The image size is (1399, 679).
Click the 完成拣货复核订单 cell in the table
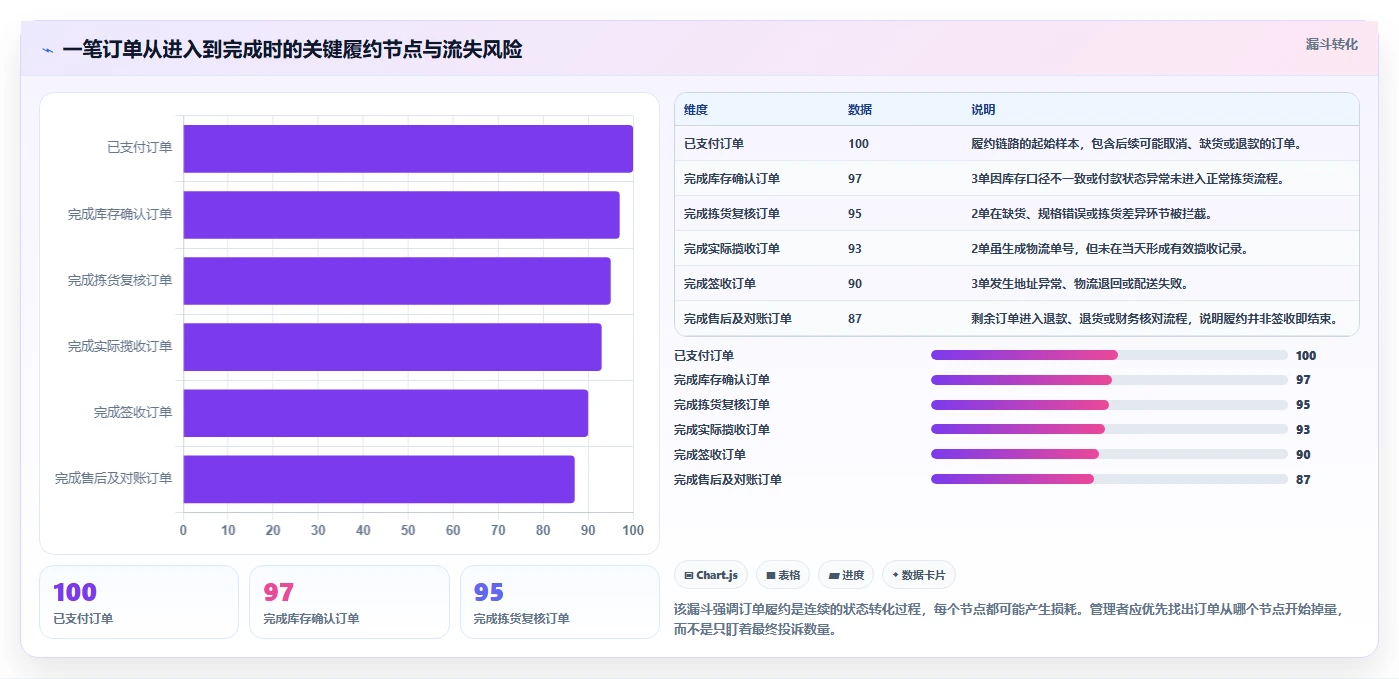(x=732, y=214)
